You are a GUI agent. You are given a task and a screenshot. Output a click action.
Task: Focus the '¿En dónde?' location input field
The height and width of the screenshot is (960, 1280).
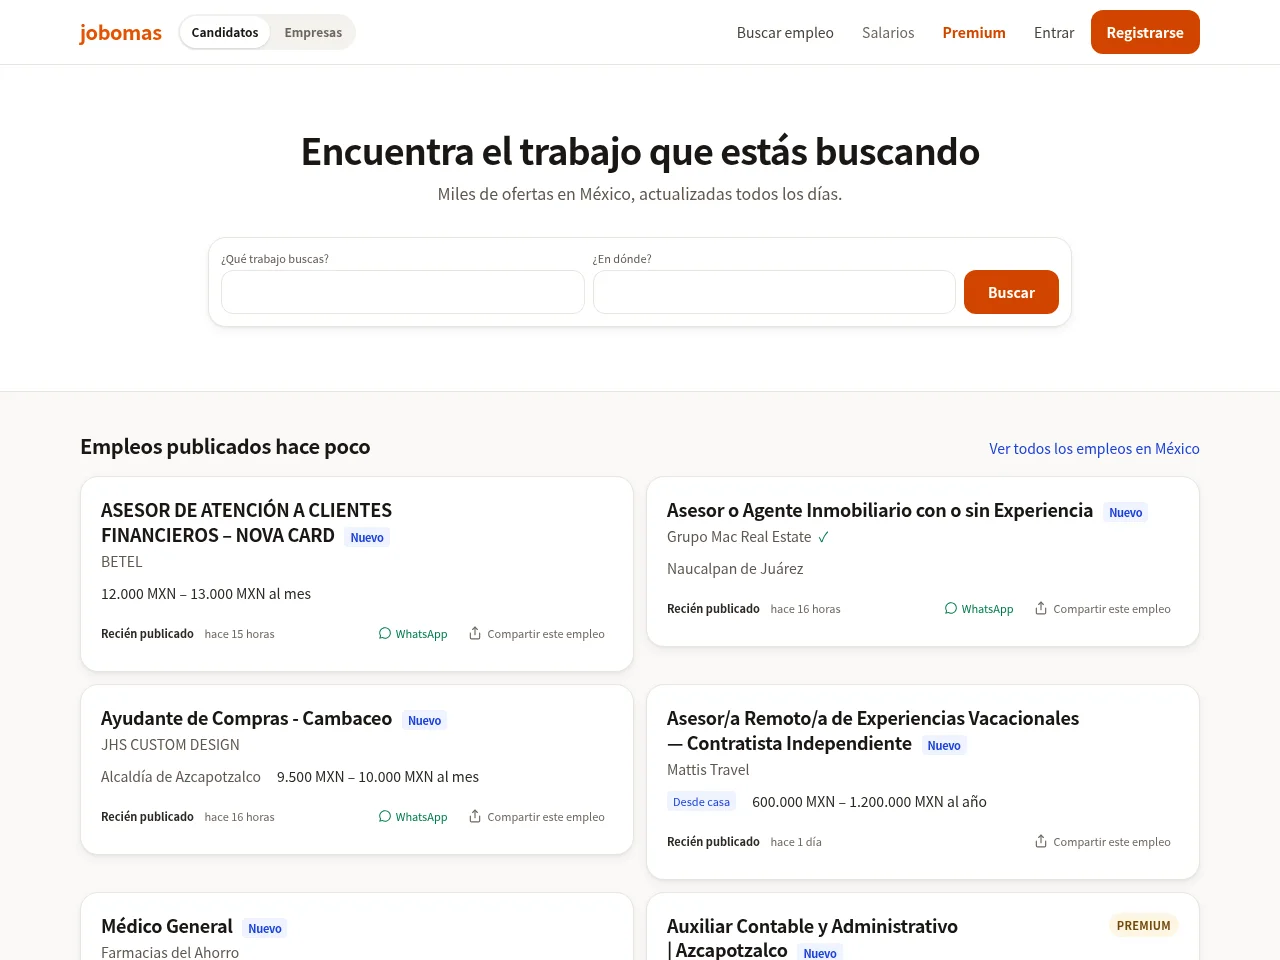pos(774,292)
